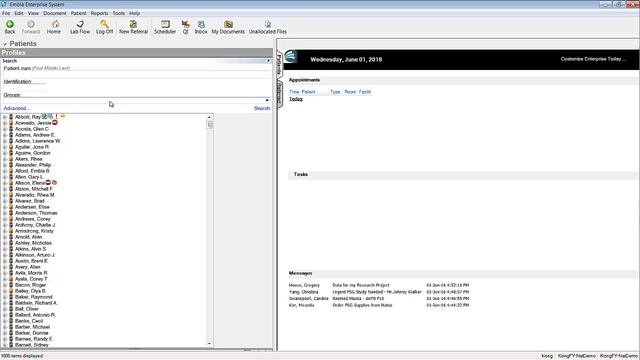Click the person icon of Acosta, Glen C.
This screenshot has width=640, height=360.
pos(11,129)
